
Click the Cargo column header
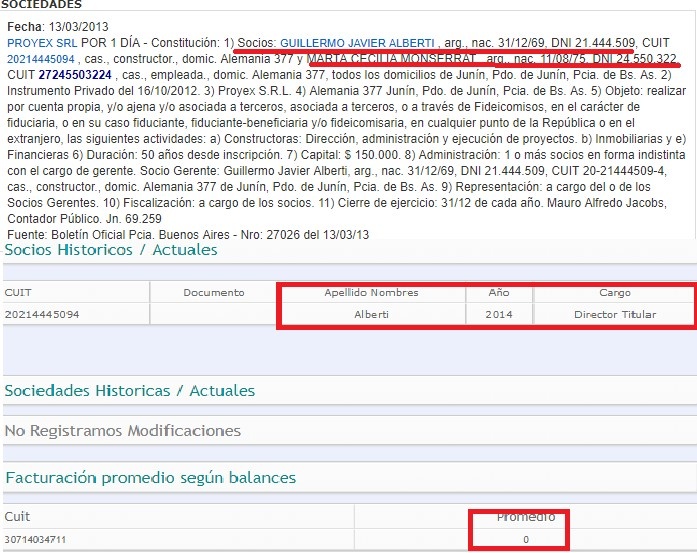[x=615, y=293]
